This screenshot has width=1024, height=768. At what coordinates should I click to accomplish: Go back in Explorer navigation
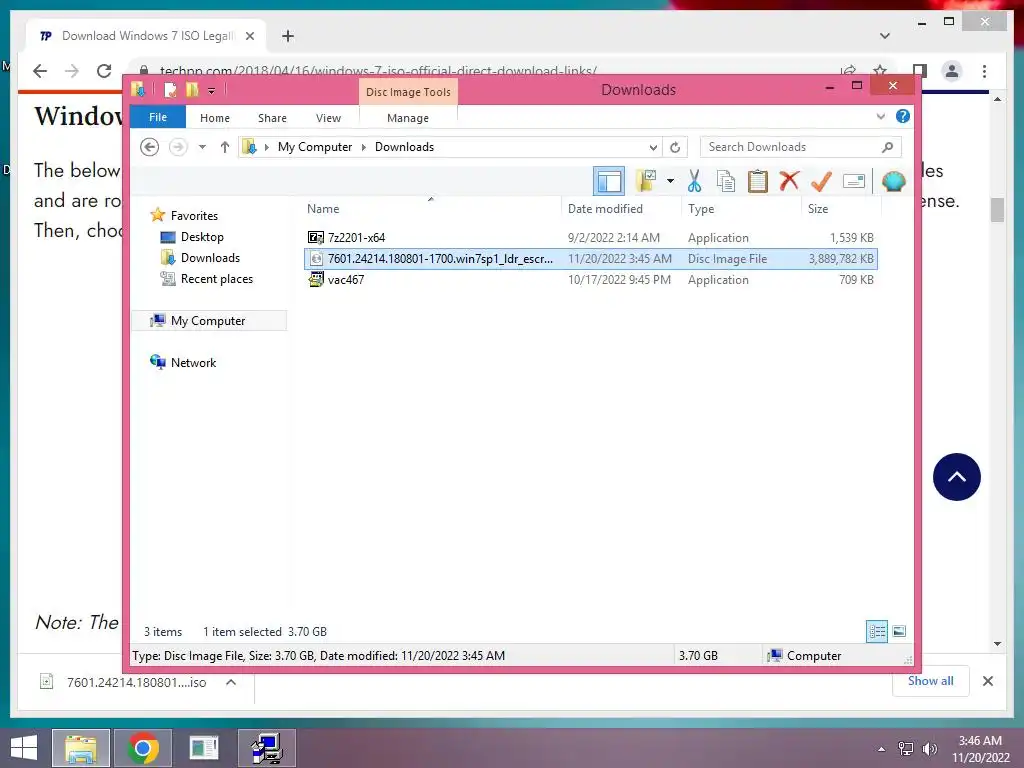pos(150,147)
